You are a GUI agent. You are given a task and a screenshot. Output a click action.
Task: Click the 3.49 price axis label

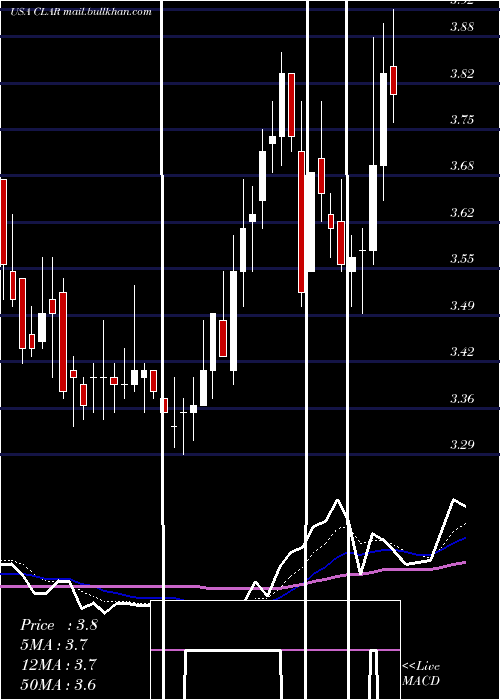click(x=462, y=305)
